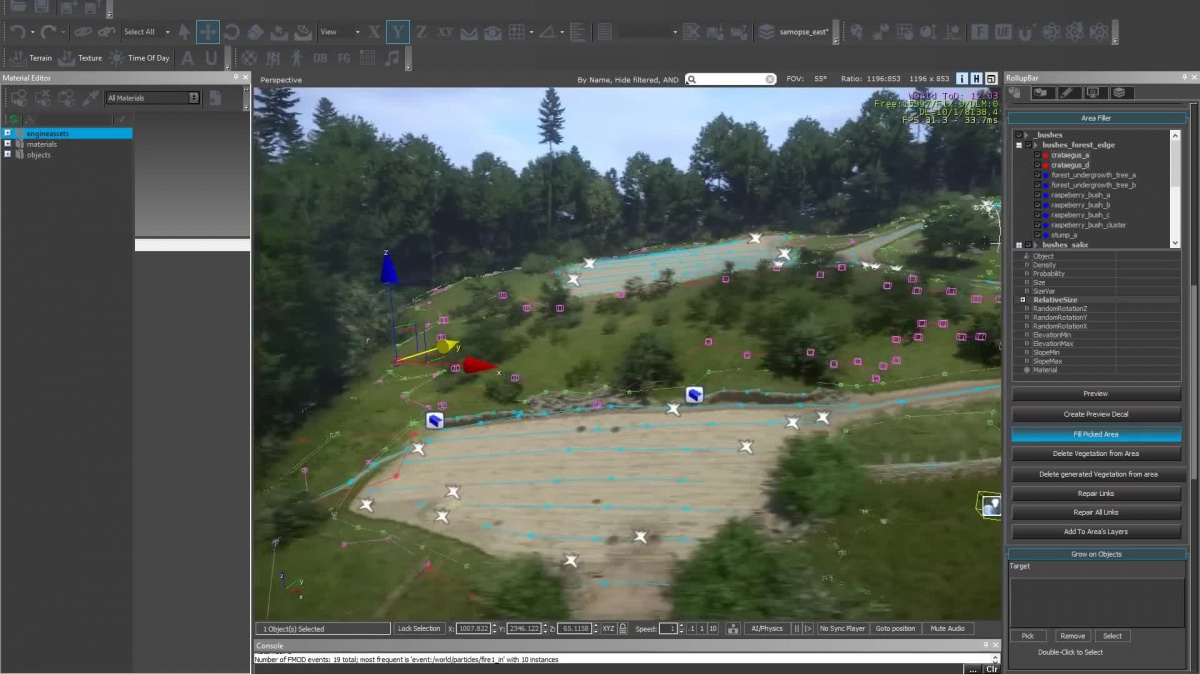Image resolution: width=1200 pixels, height=674 pixels.
Task: Collapse the bushes_forest_edge group
Action: click(x=1019, y=145)
